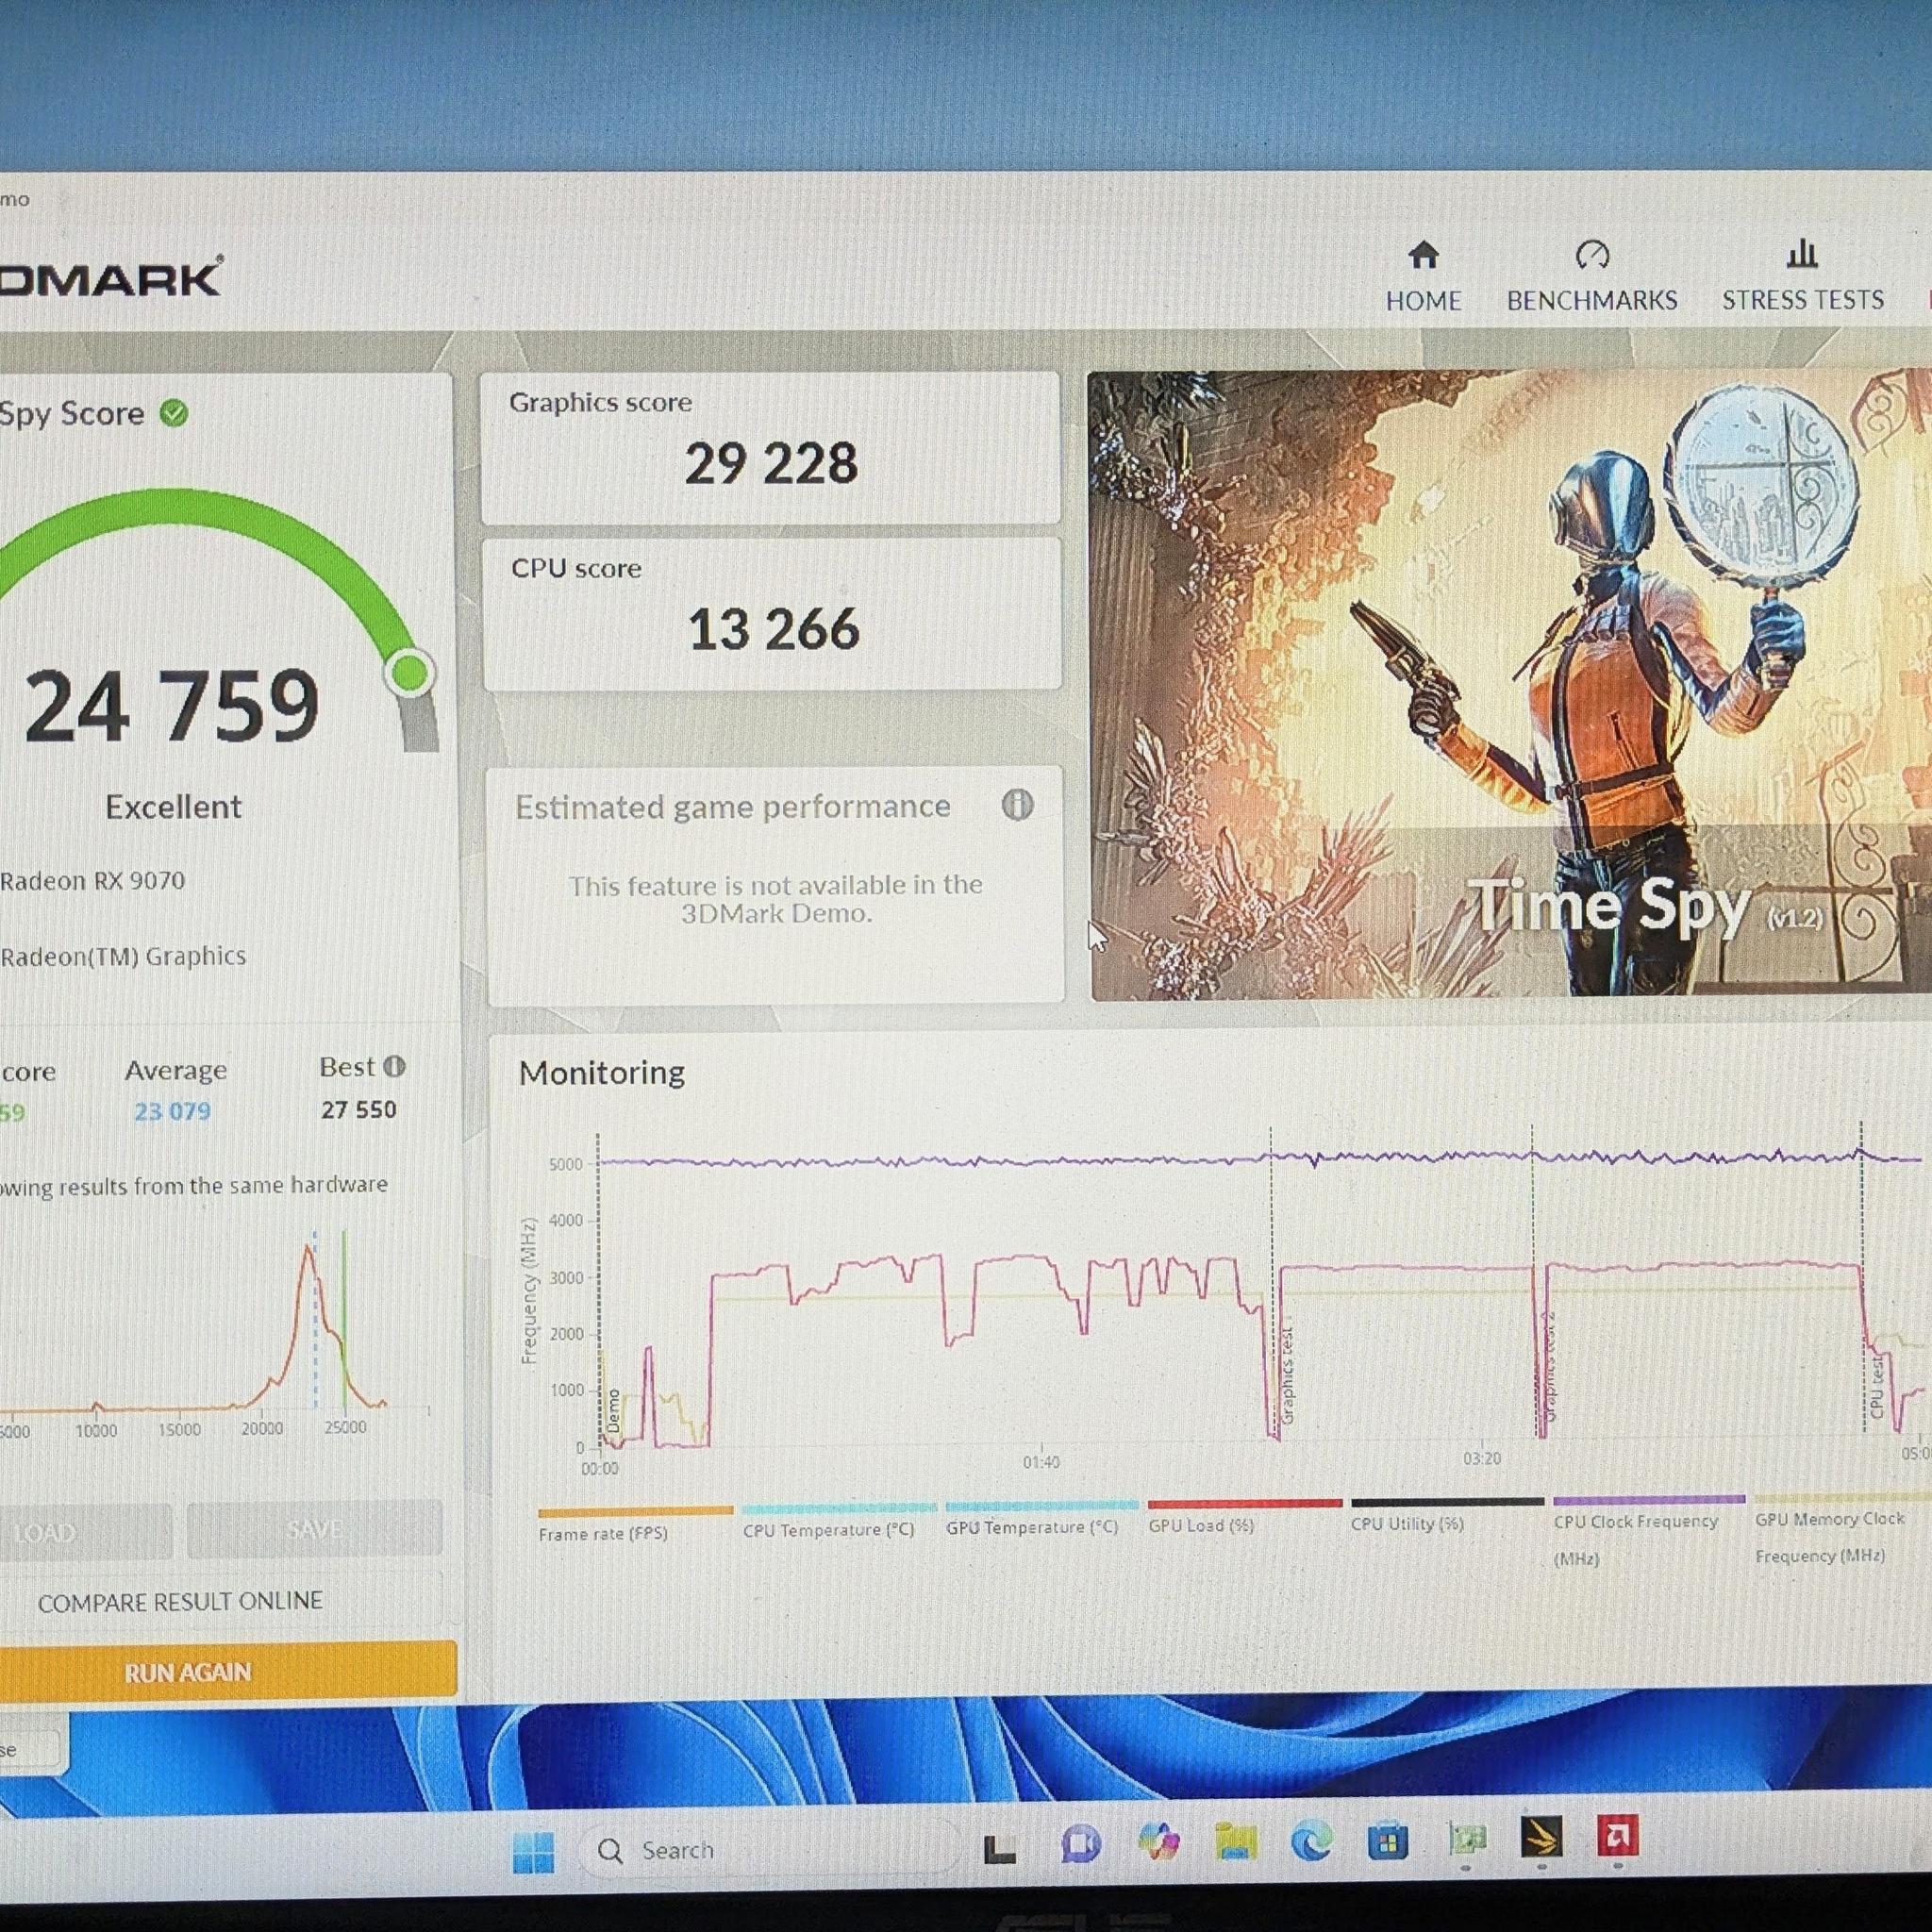Click the Graphics score value 29 228
The image size is (1932, 1932).
tap(771, 464)
